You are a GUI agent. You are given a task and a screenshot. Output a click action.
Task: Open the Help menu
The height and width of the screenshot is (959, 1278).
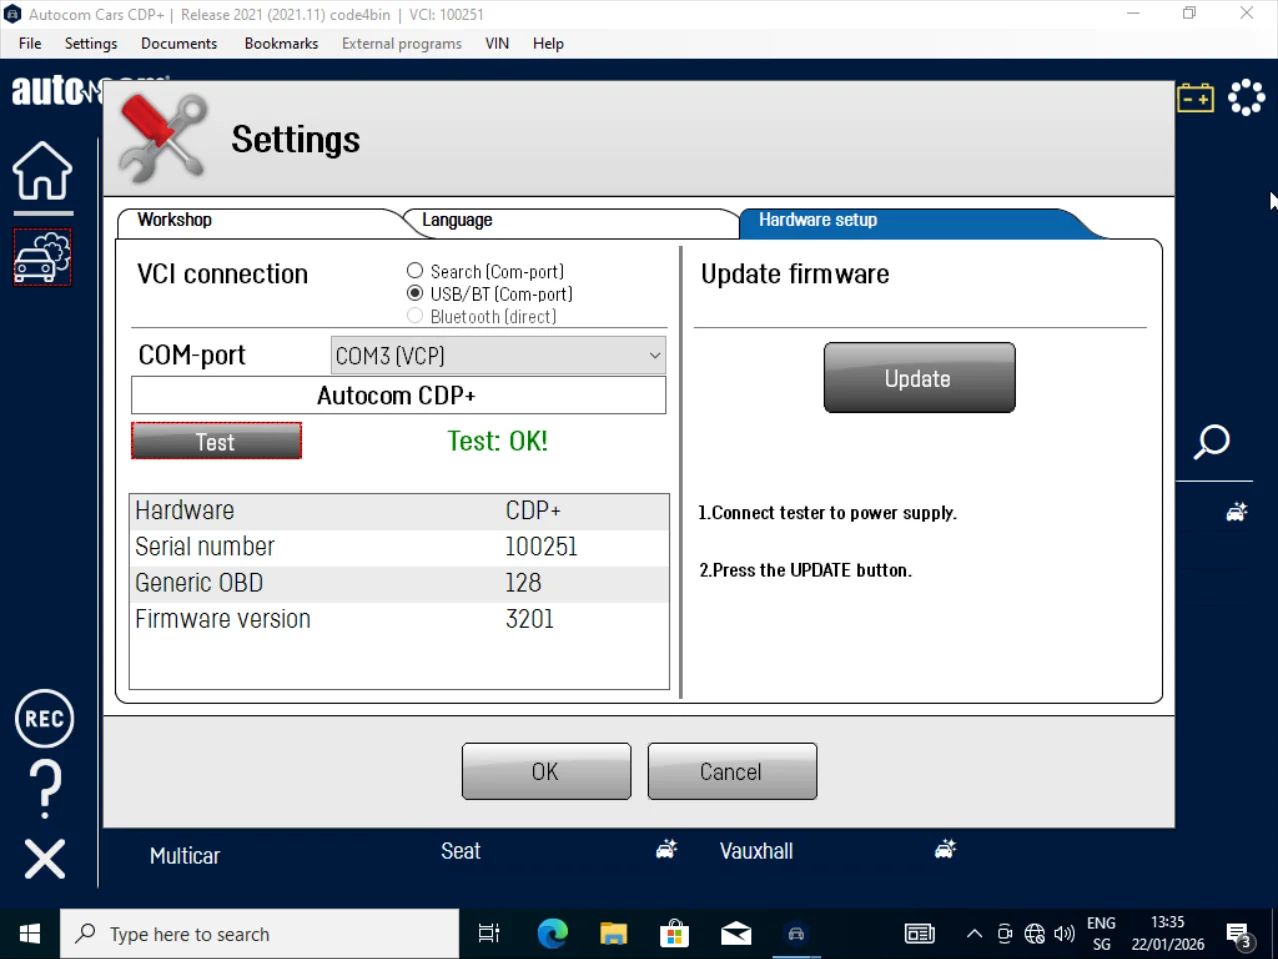tap(548, 43)
